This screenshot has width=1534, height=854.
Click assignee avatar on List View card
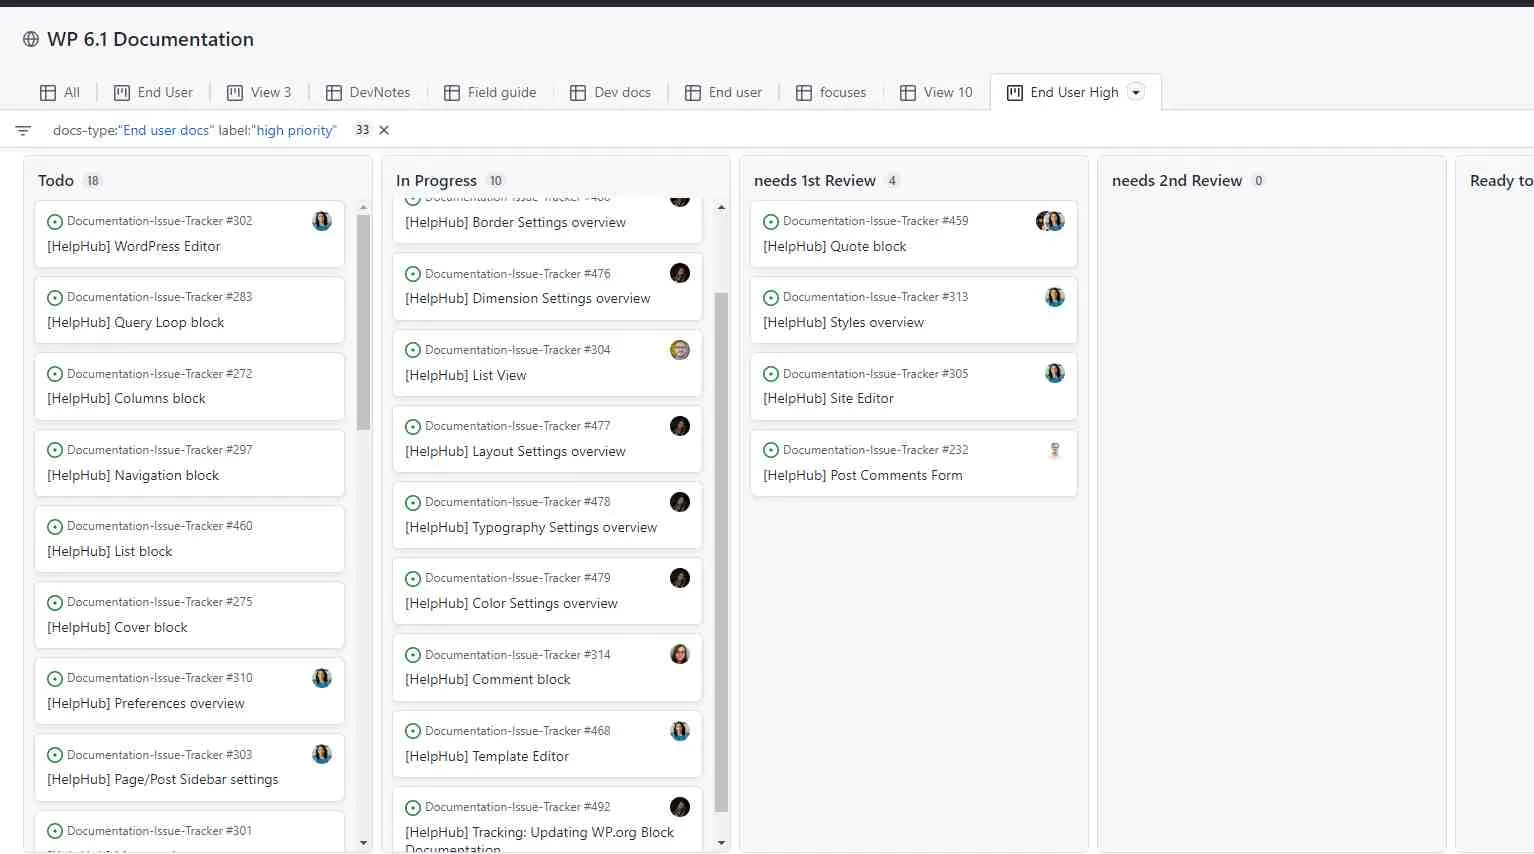coord(680,350)
